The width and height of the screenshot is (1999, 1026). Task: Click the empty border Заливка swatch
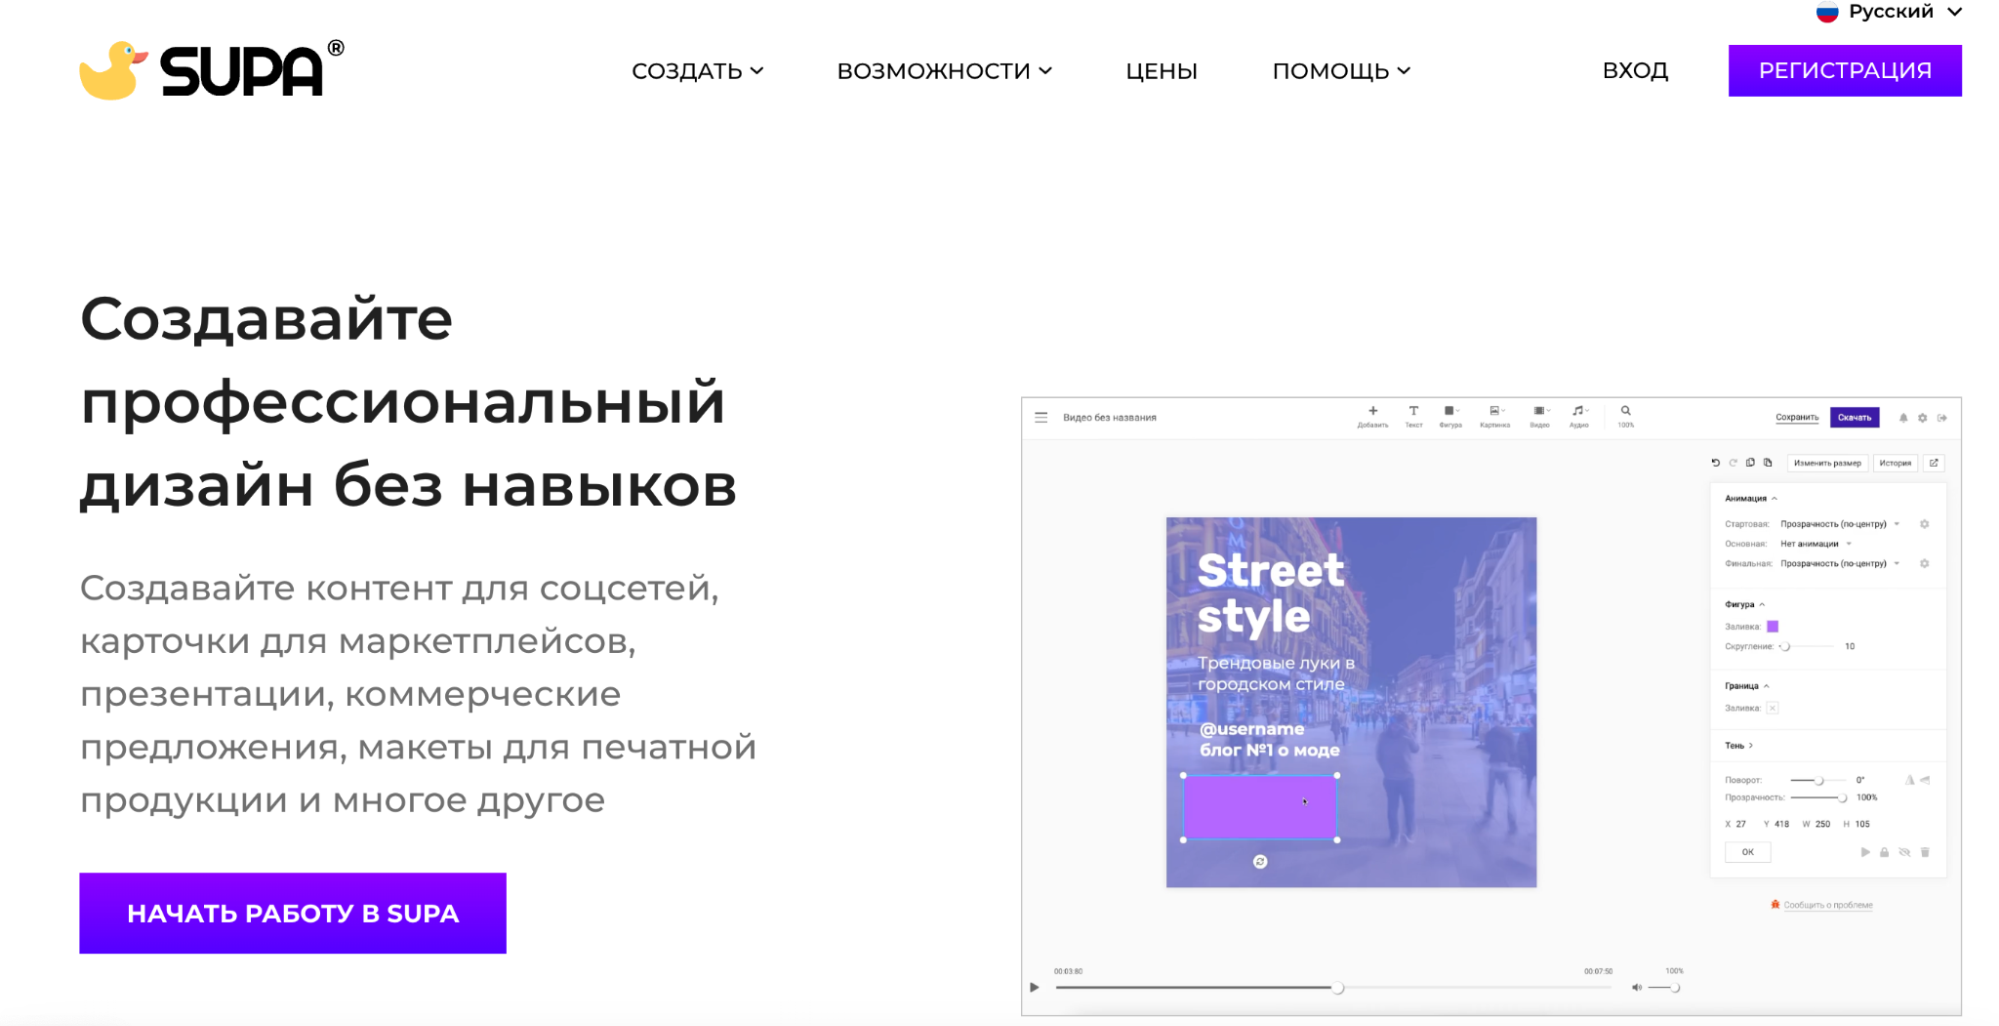tap(1772, 708)
